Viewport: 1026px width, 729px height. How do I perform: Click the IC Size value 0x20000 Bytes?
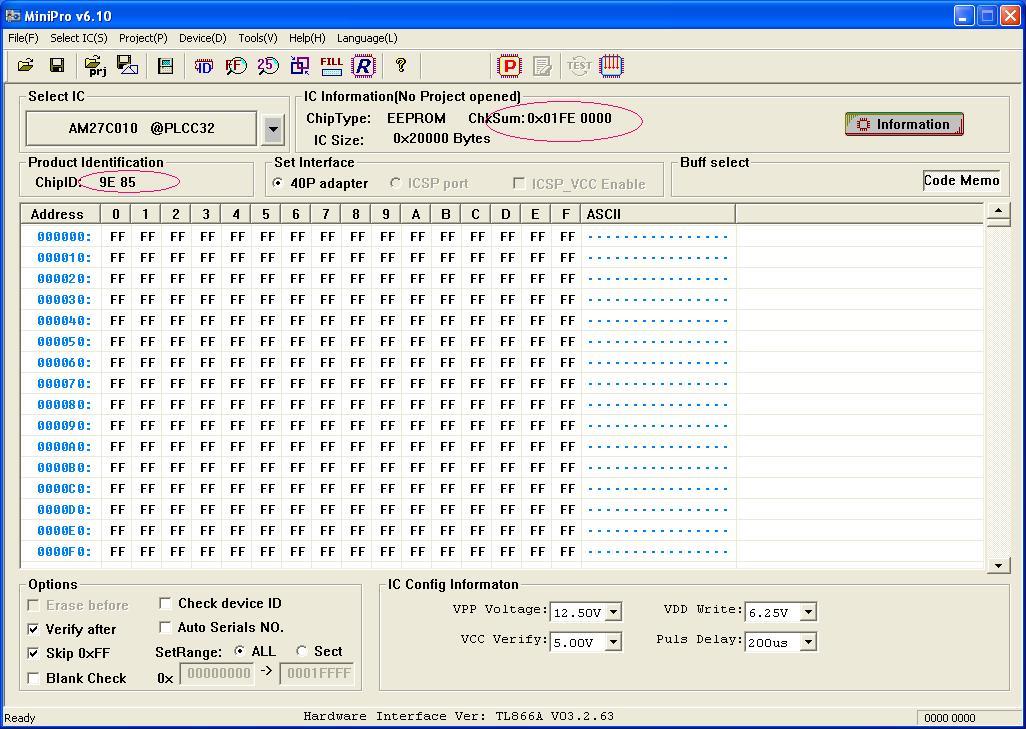coord(442,139)
